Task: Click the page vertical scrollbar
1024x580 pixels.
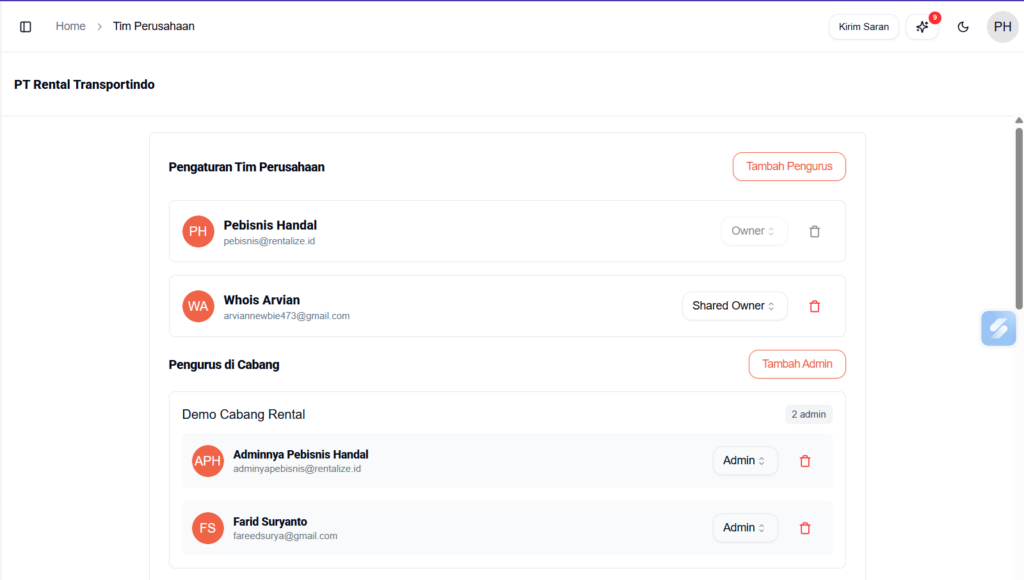Action: [x=1019, y=220]
